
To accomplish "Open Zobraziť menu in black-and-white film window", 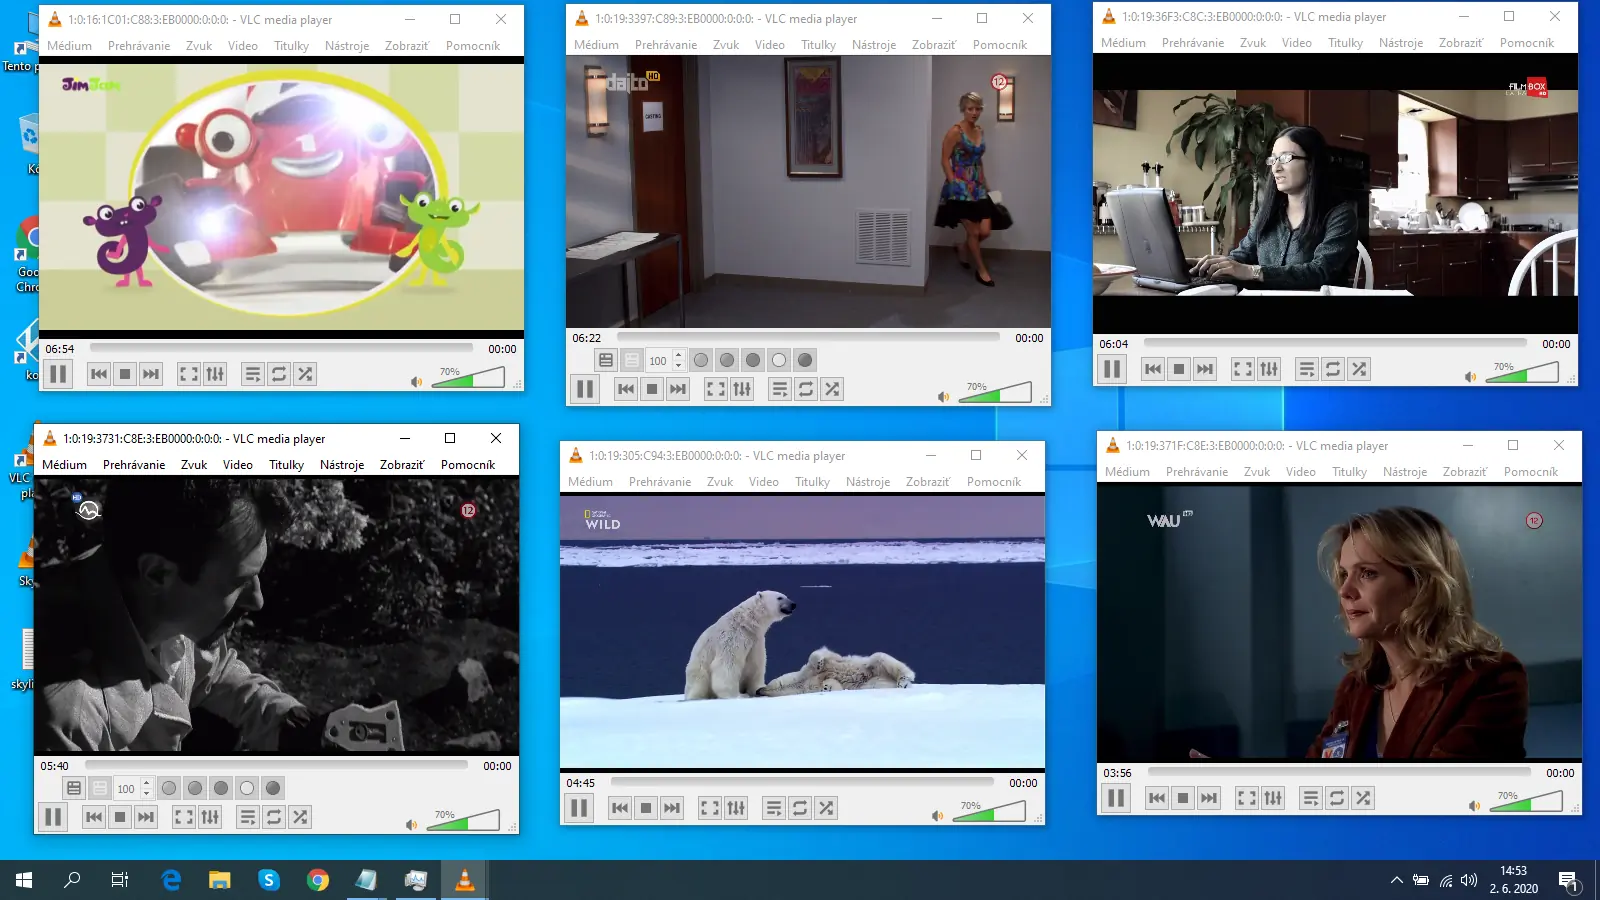I will click(402, 465).
